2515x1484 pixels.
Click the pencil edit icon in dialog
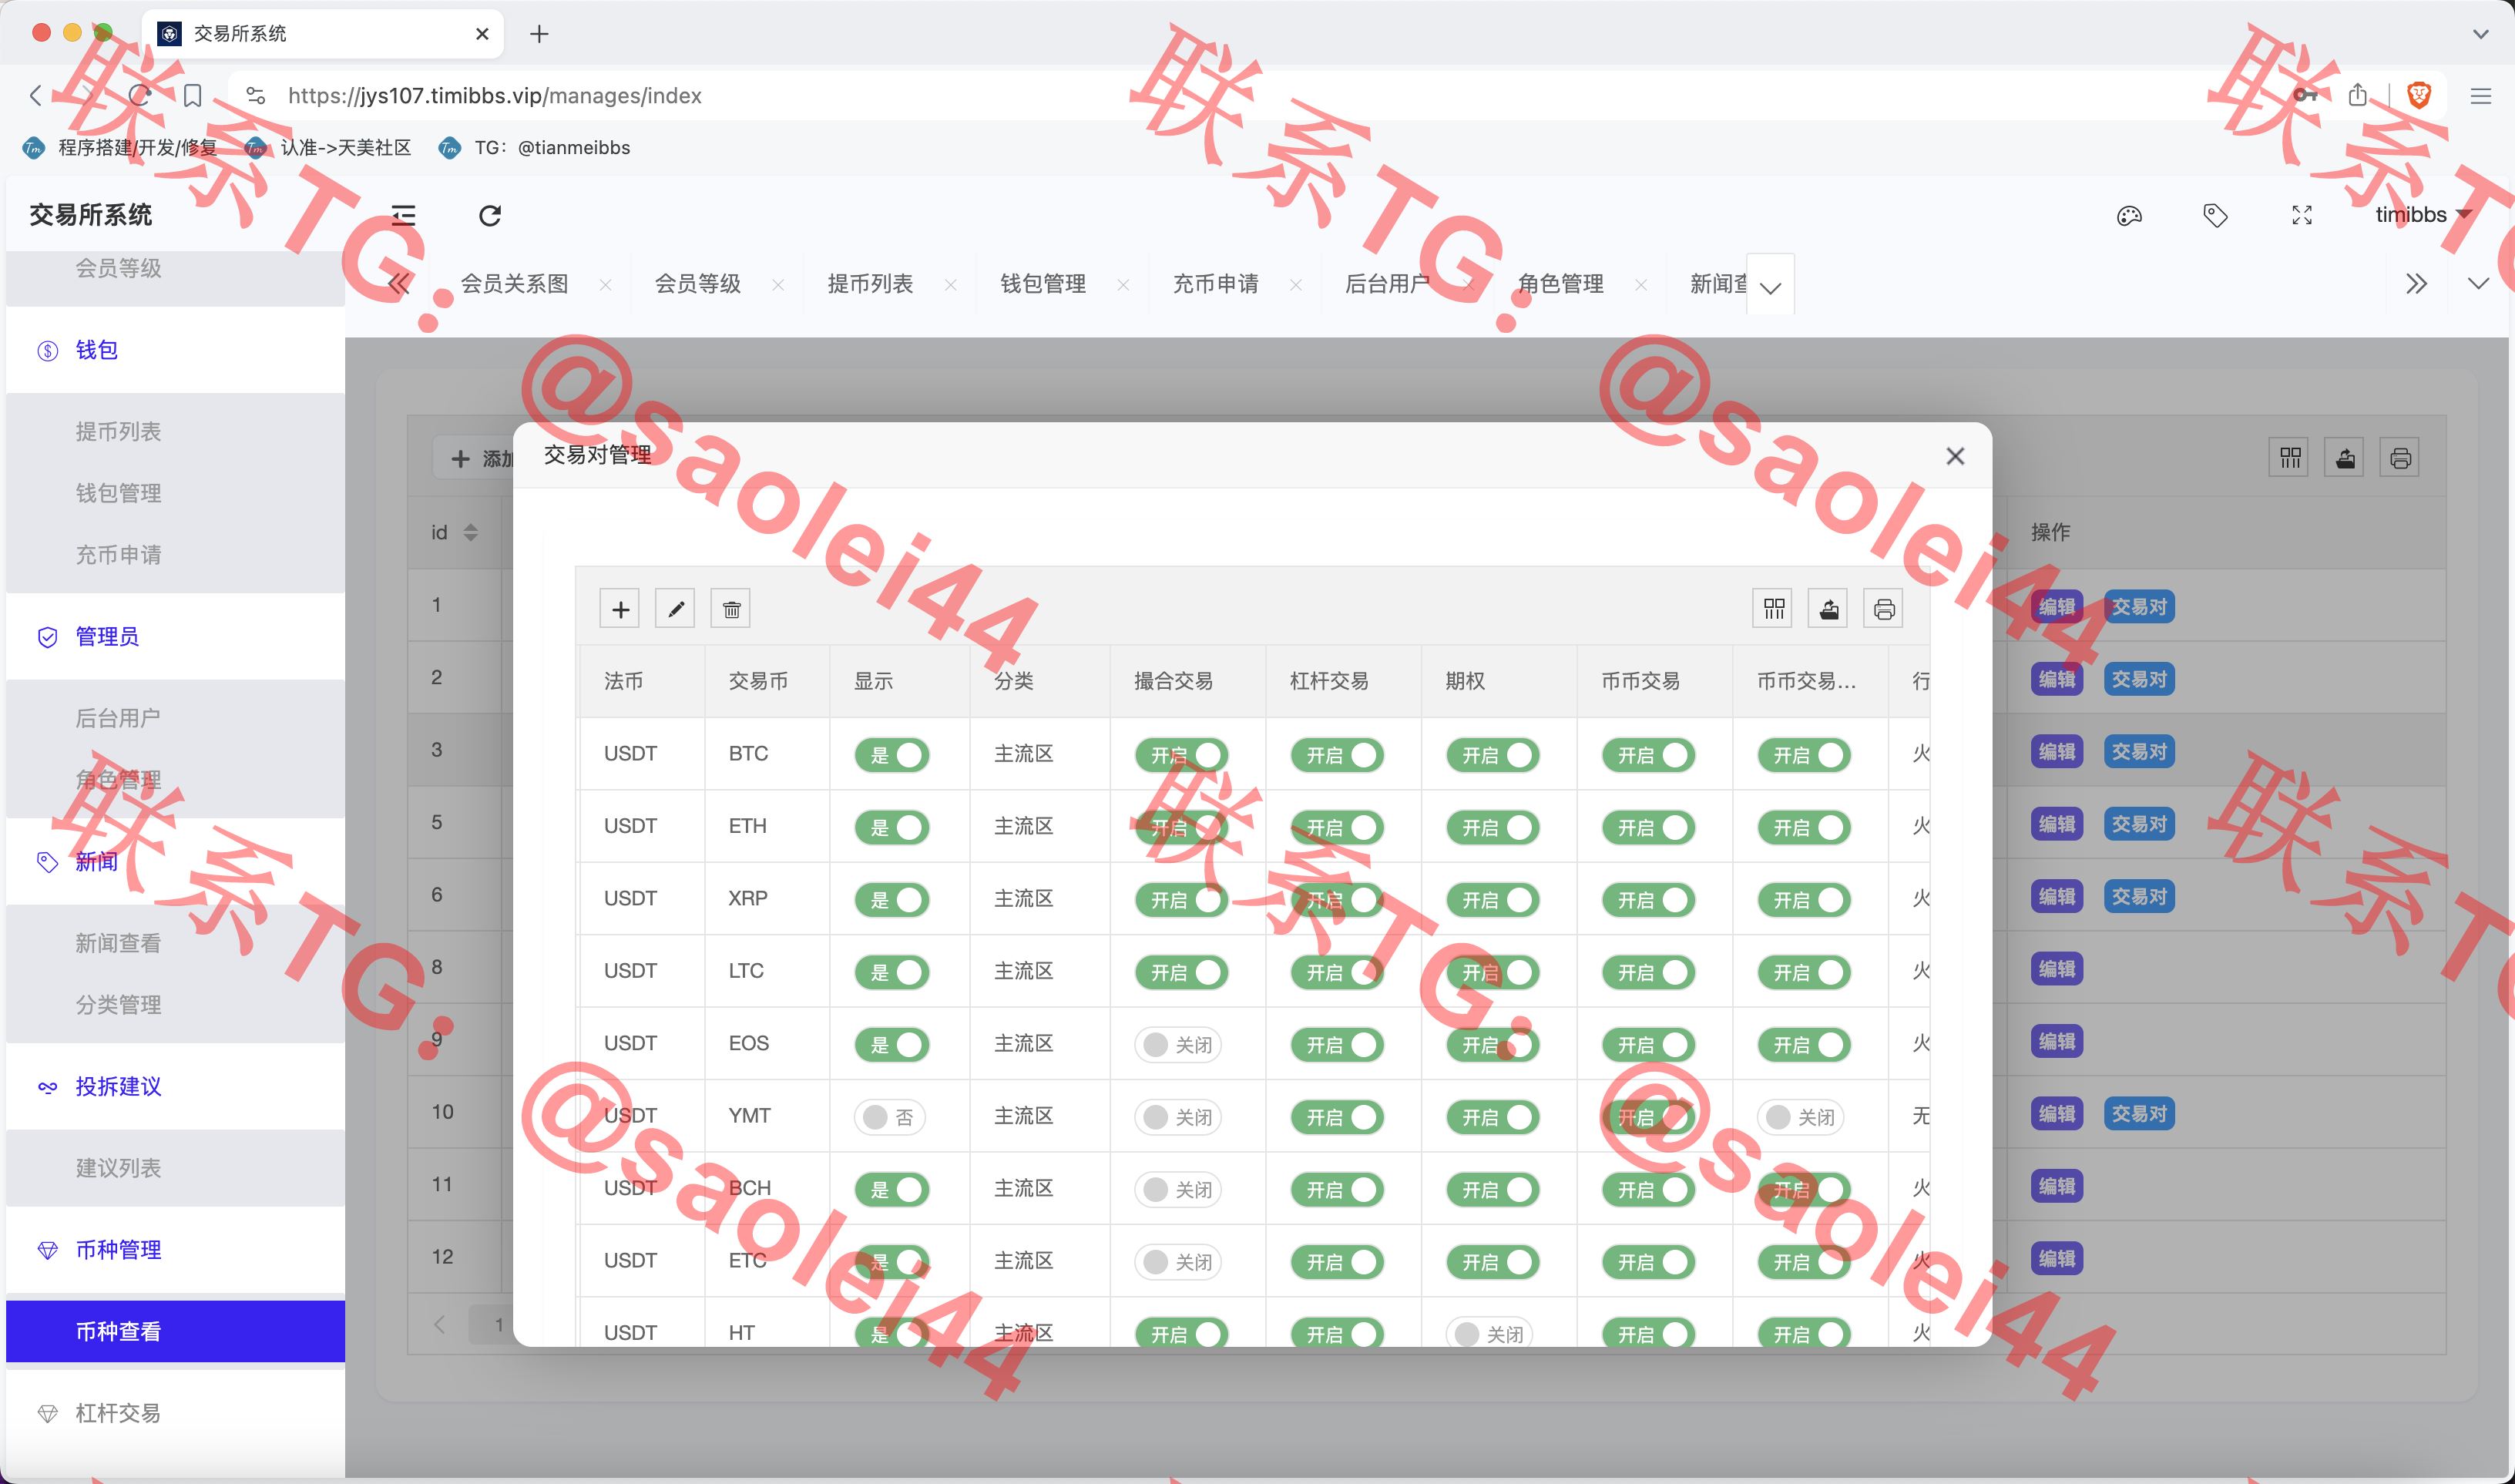(x=675, y=609)
